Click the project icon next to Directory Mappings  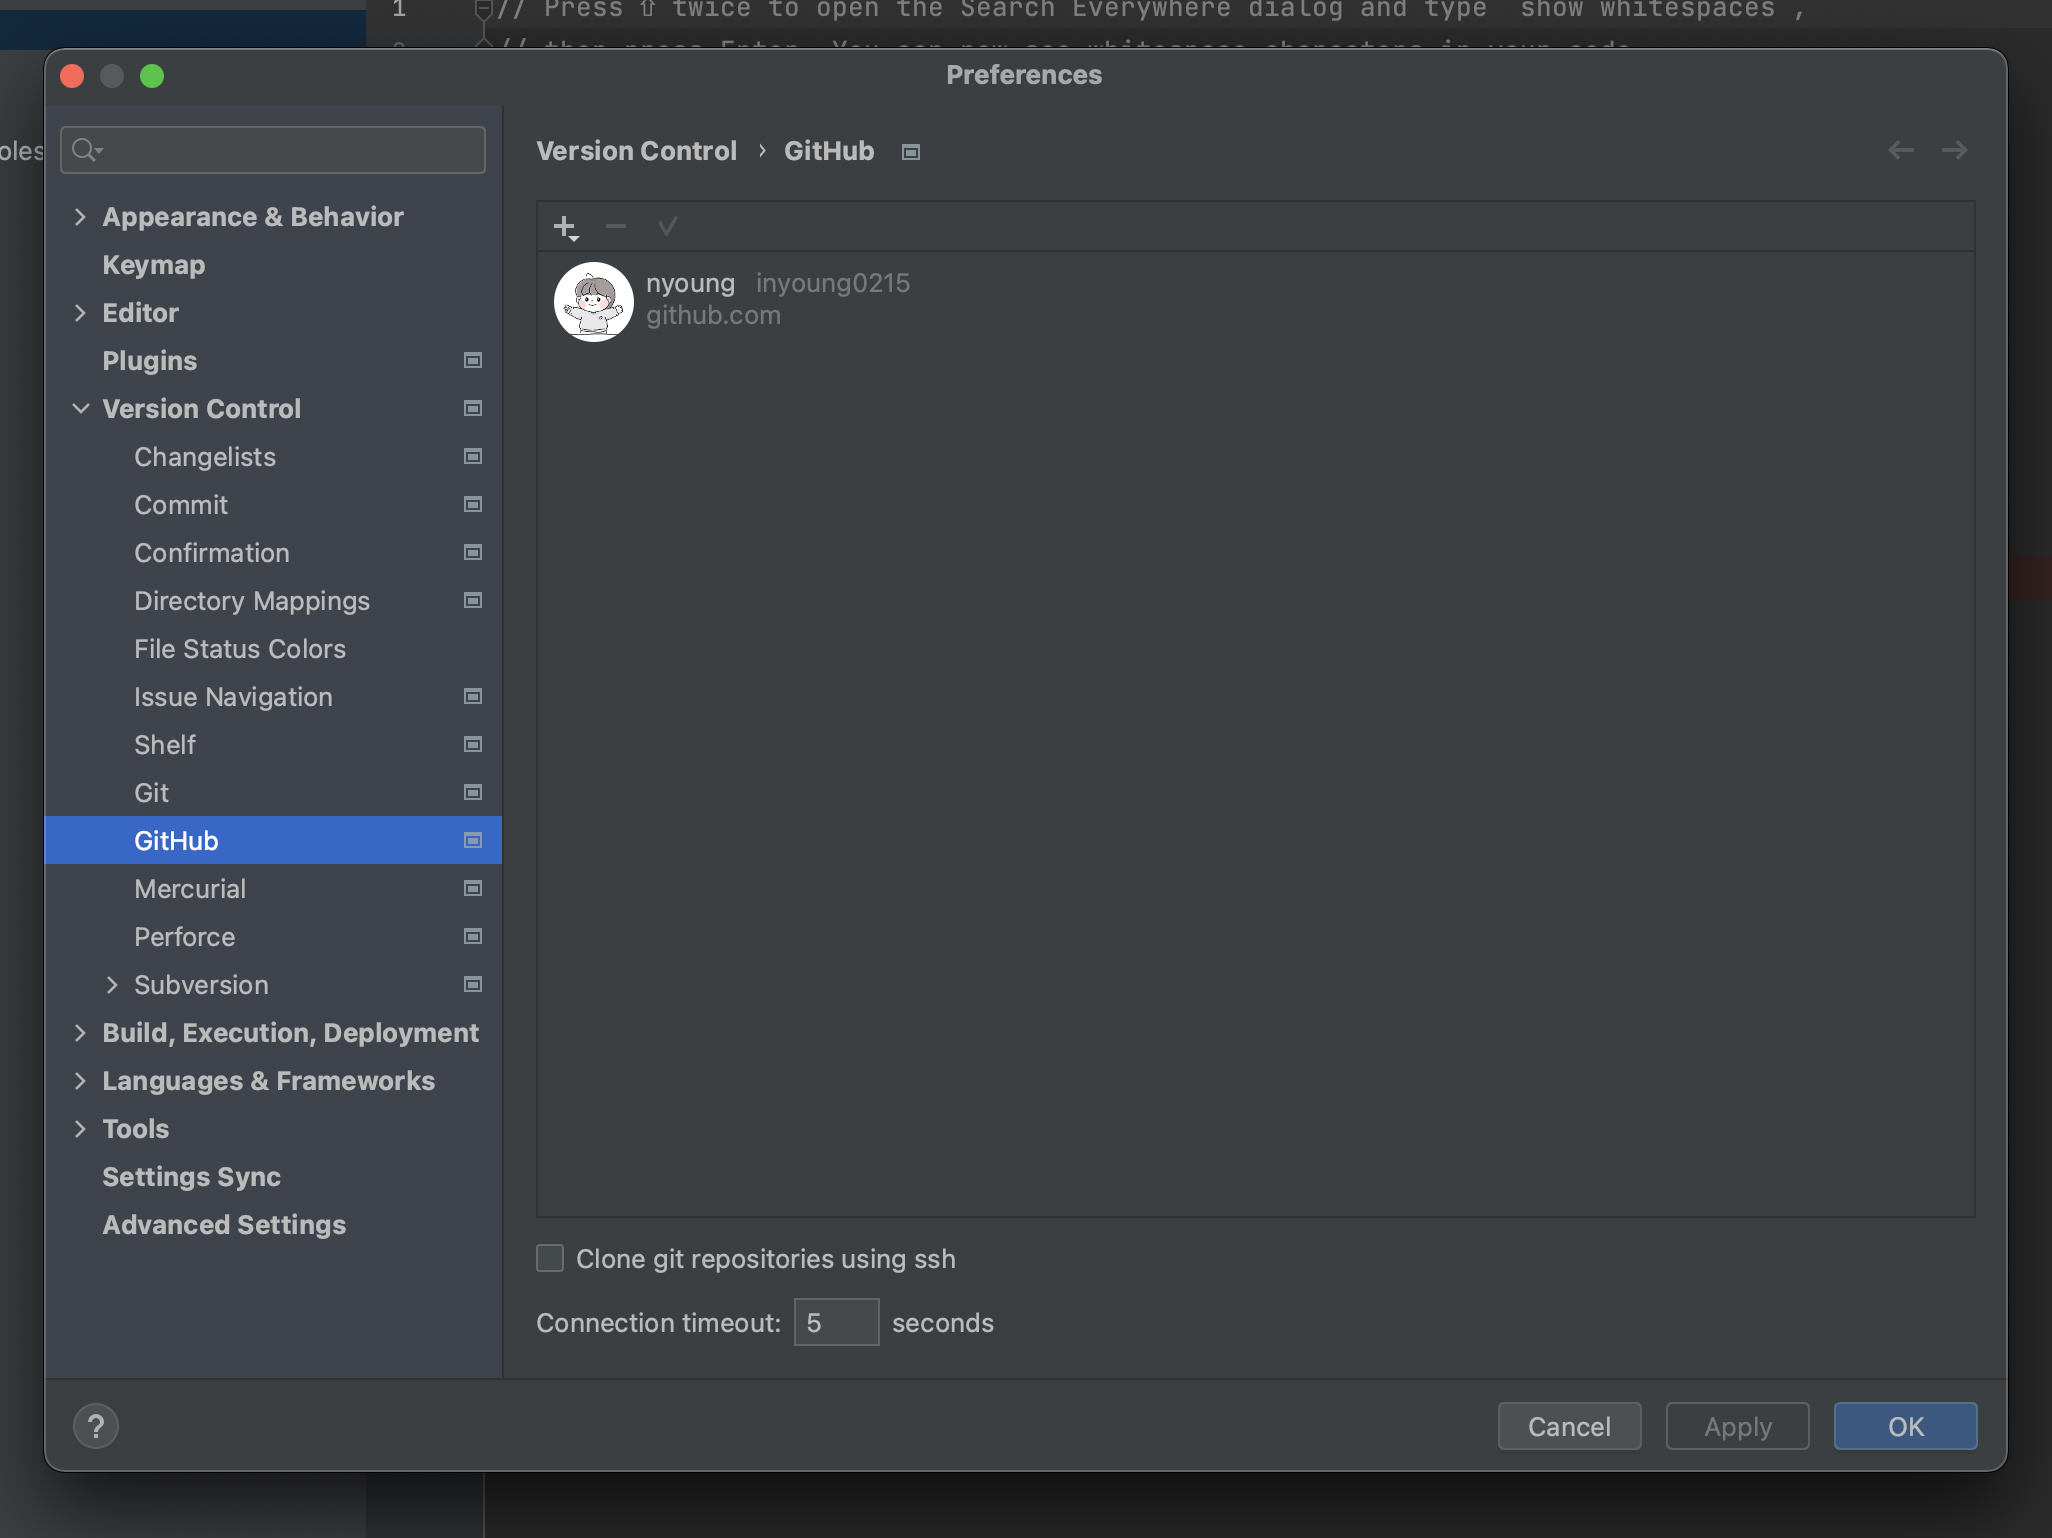click(x=473, y=600)
